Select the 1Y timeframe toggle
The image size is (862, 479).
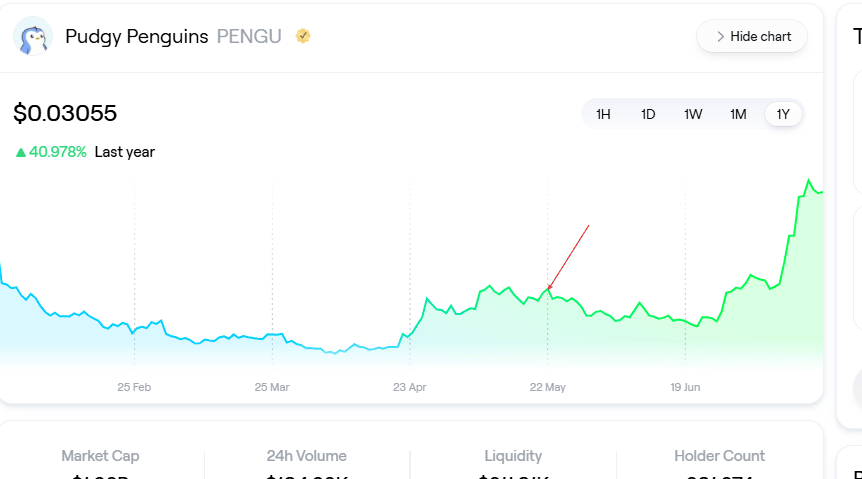783,114
